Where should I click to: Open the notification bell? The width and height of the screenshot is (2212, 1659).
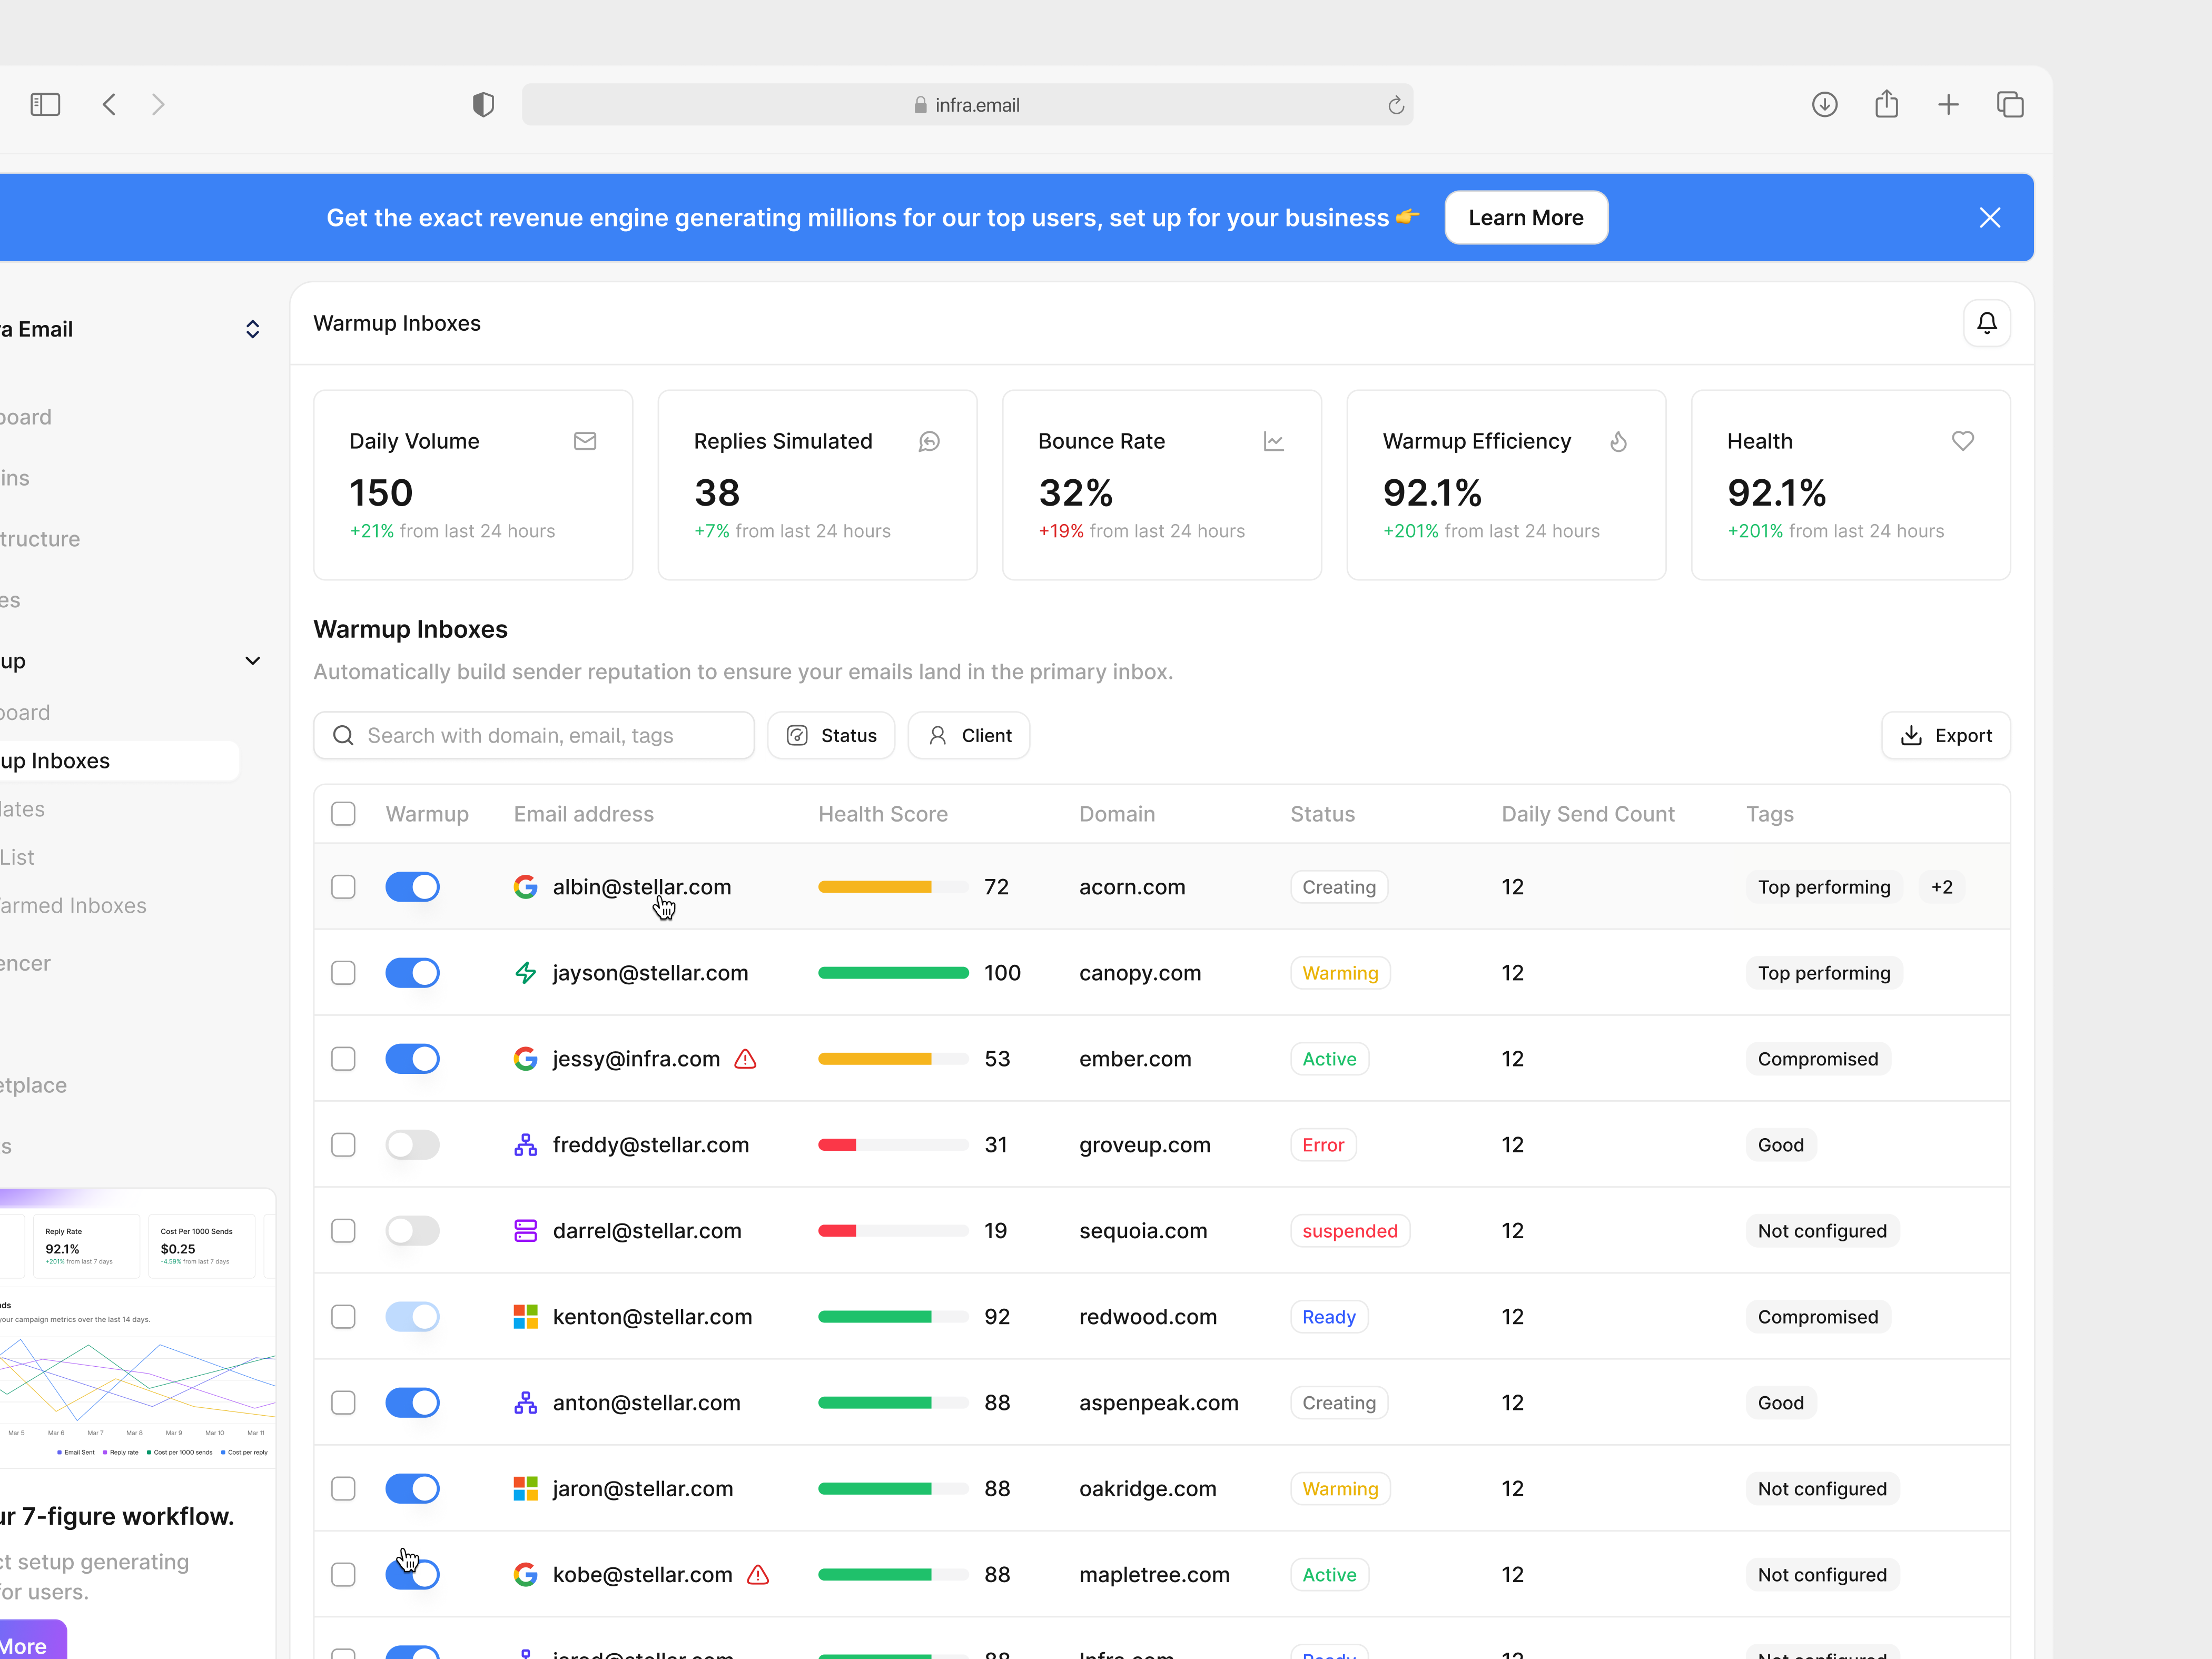click(1987, 323)
